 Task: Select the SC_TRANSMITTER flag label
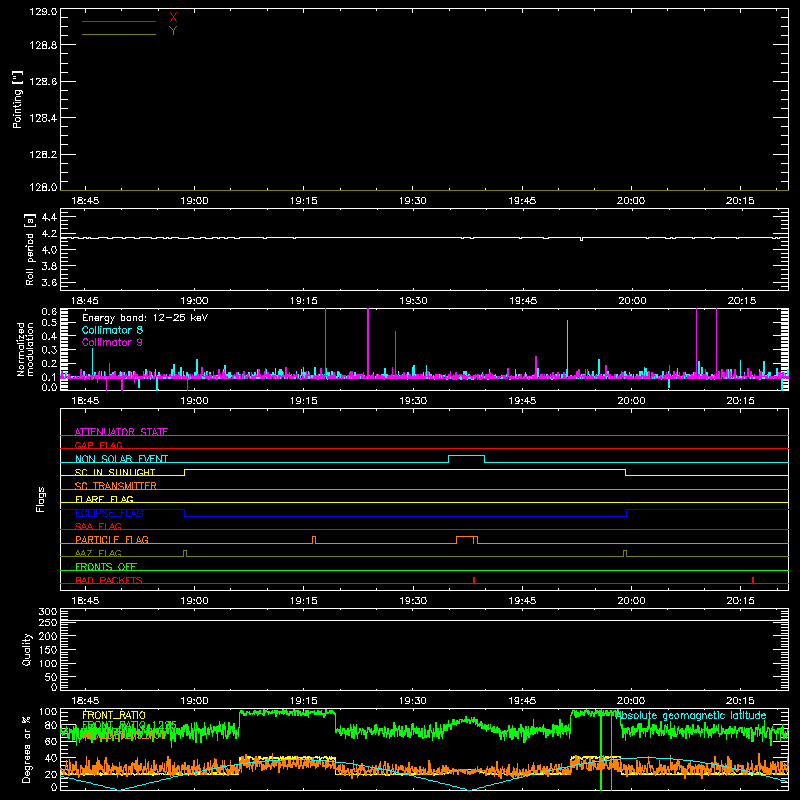pos(116,485)
